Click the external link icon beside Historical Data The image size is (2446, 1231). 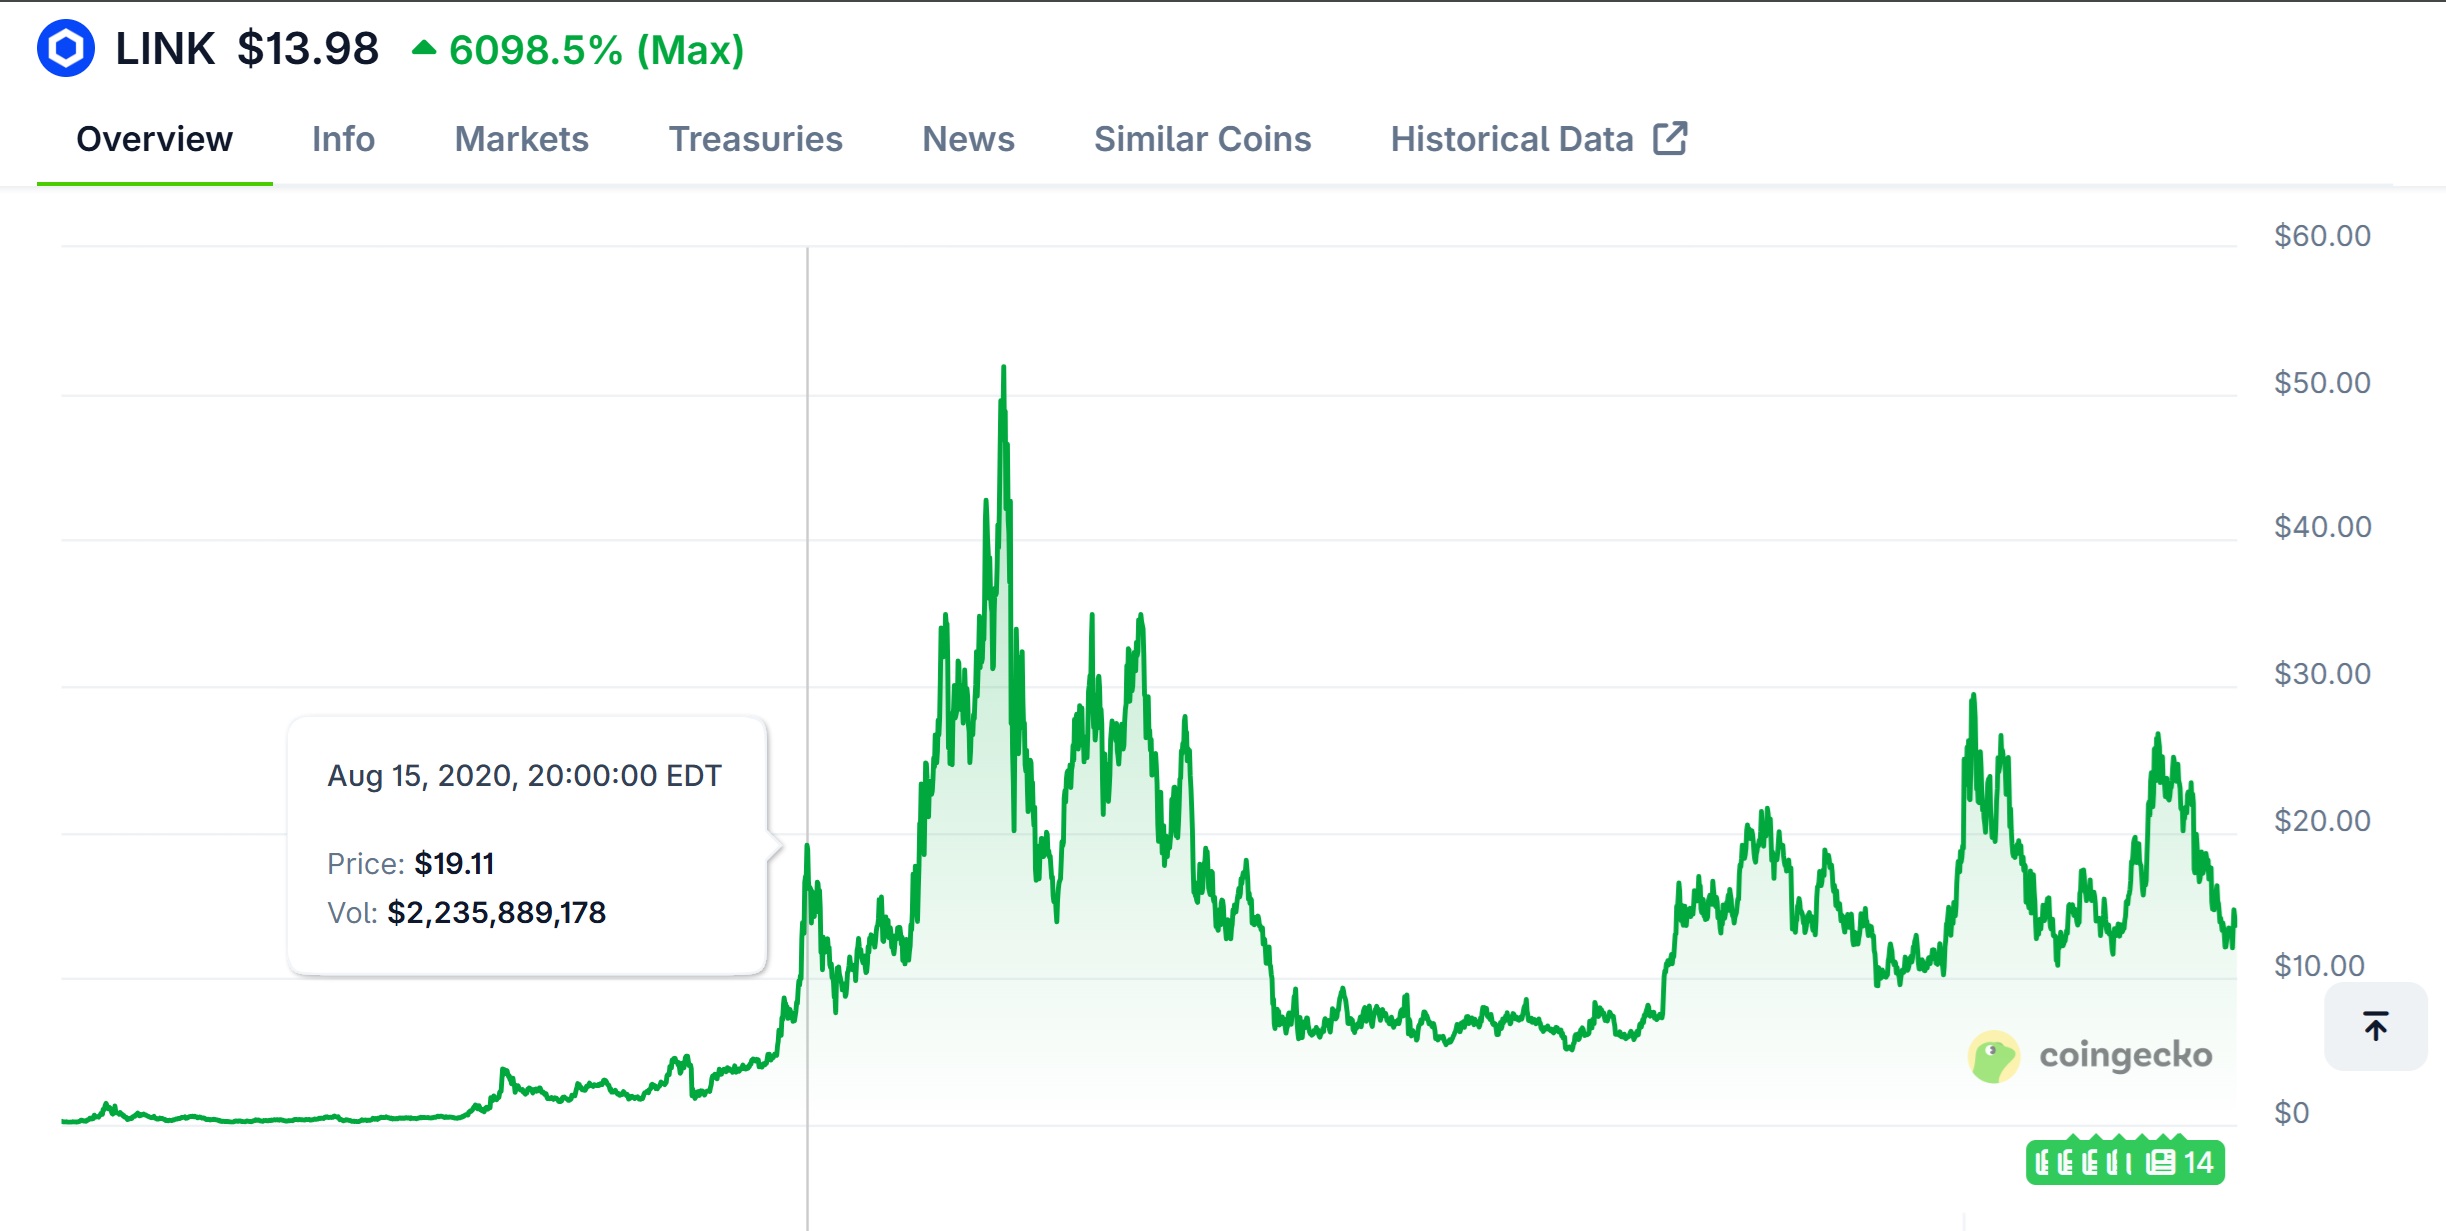coord(1670,139)
